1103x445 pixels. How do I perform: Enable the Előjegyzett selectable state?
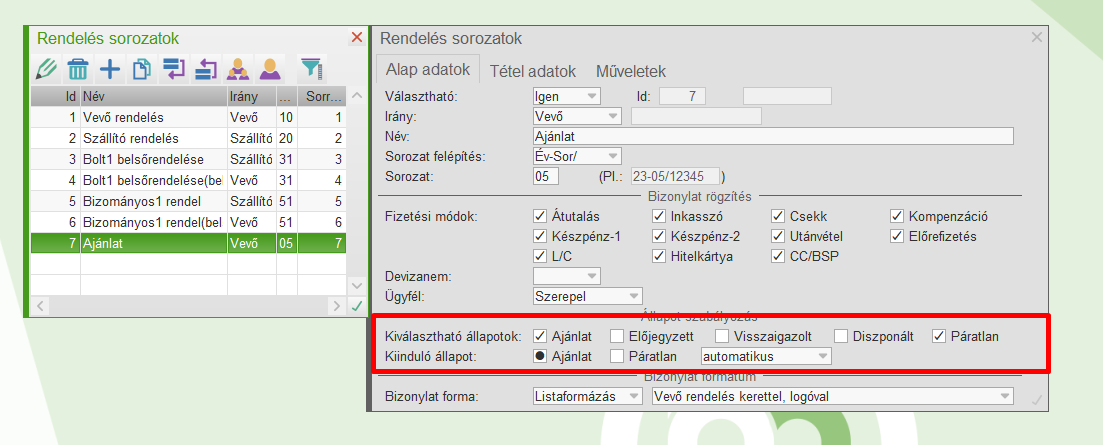[617, 336]
